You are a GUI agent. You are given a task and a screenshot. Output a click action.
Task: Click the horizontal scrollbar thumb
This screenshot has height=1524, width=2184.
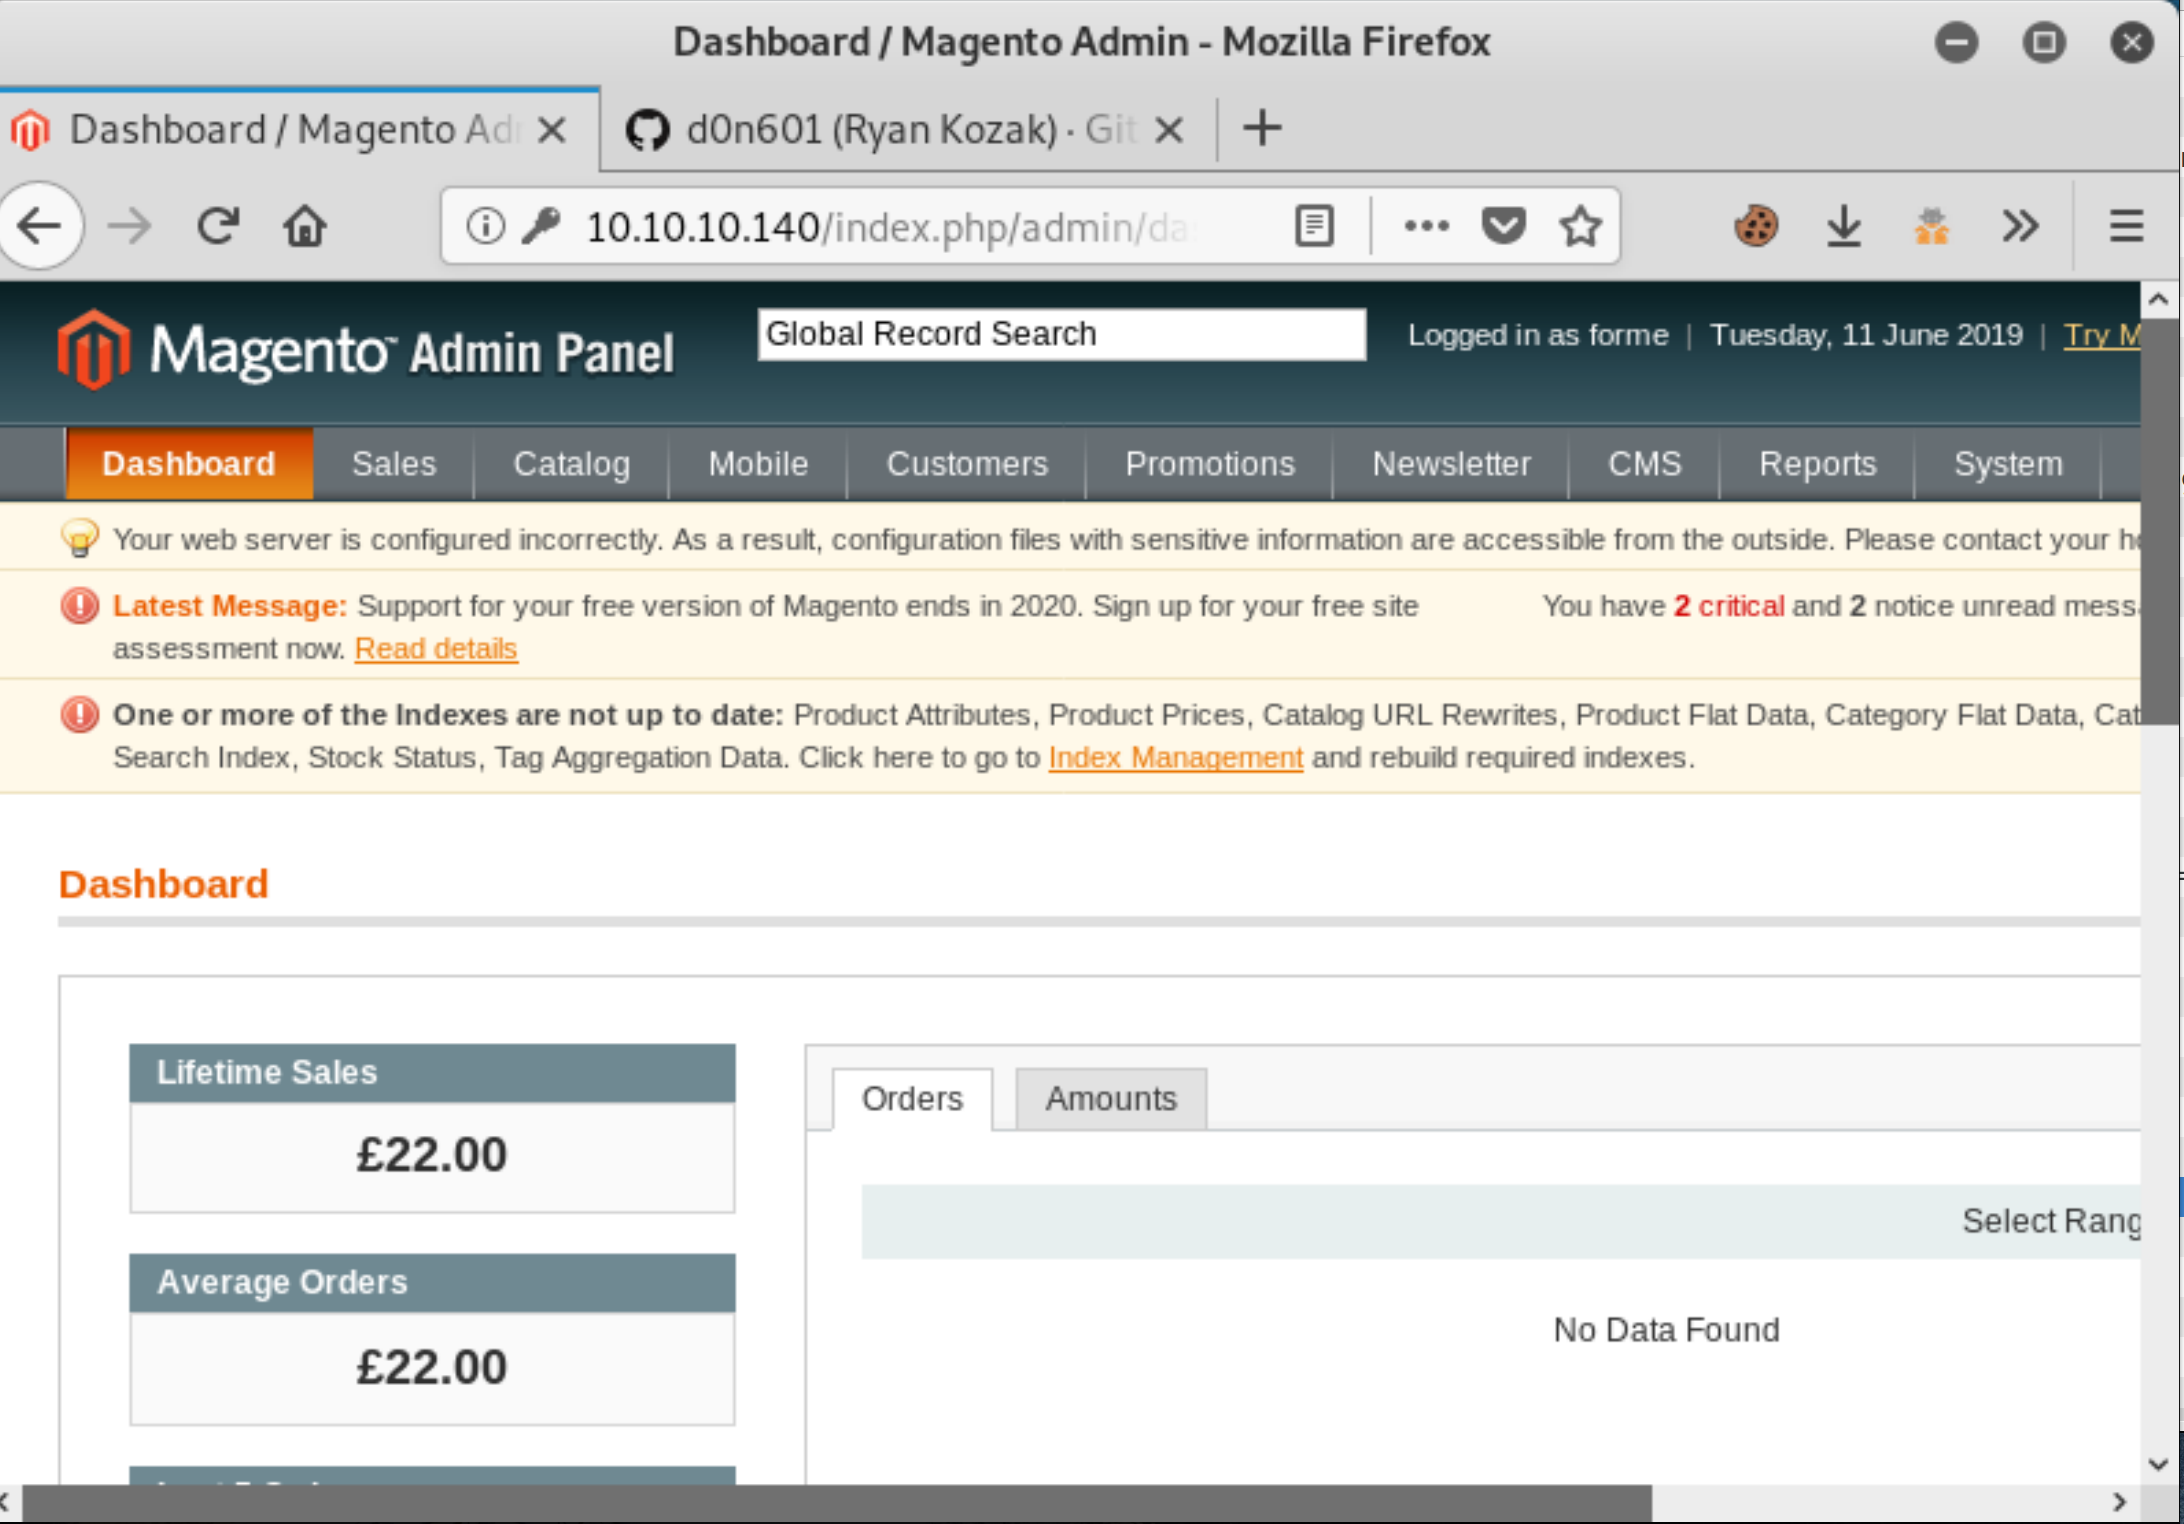pyautogui.click(x=836, y=1502)
